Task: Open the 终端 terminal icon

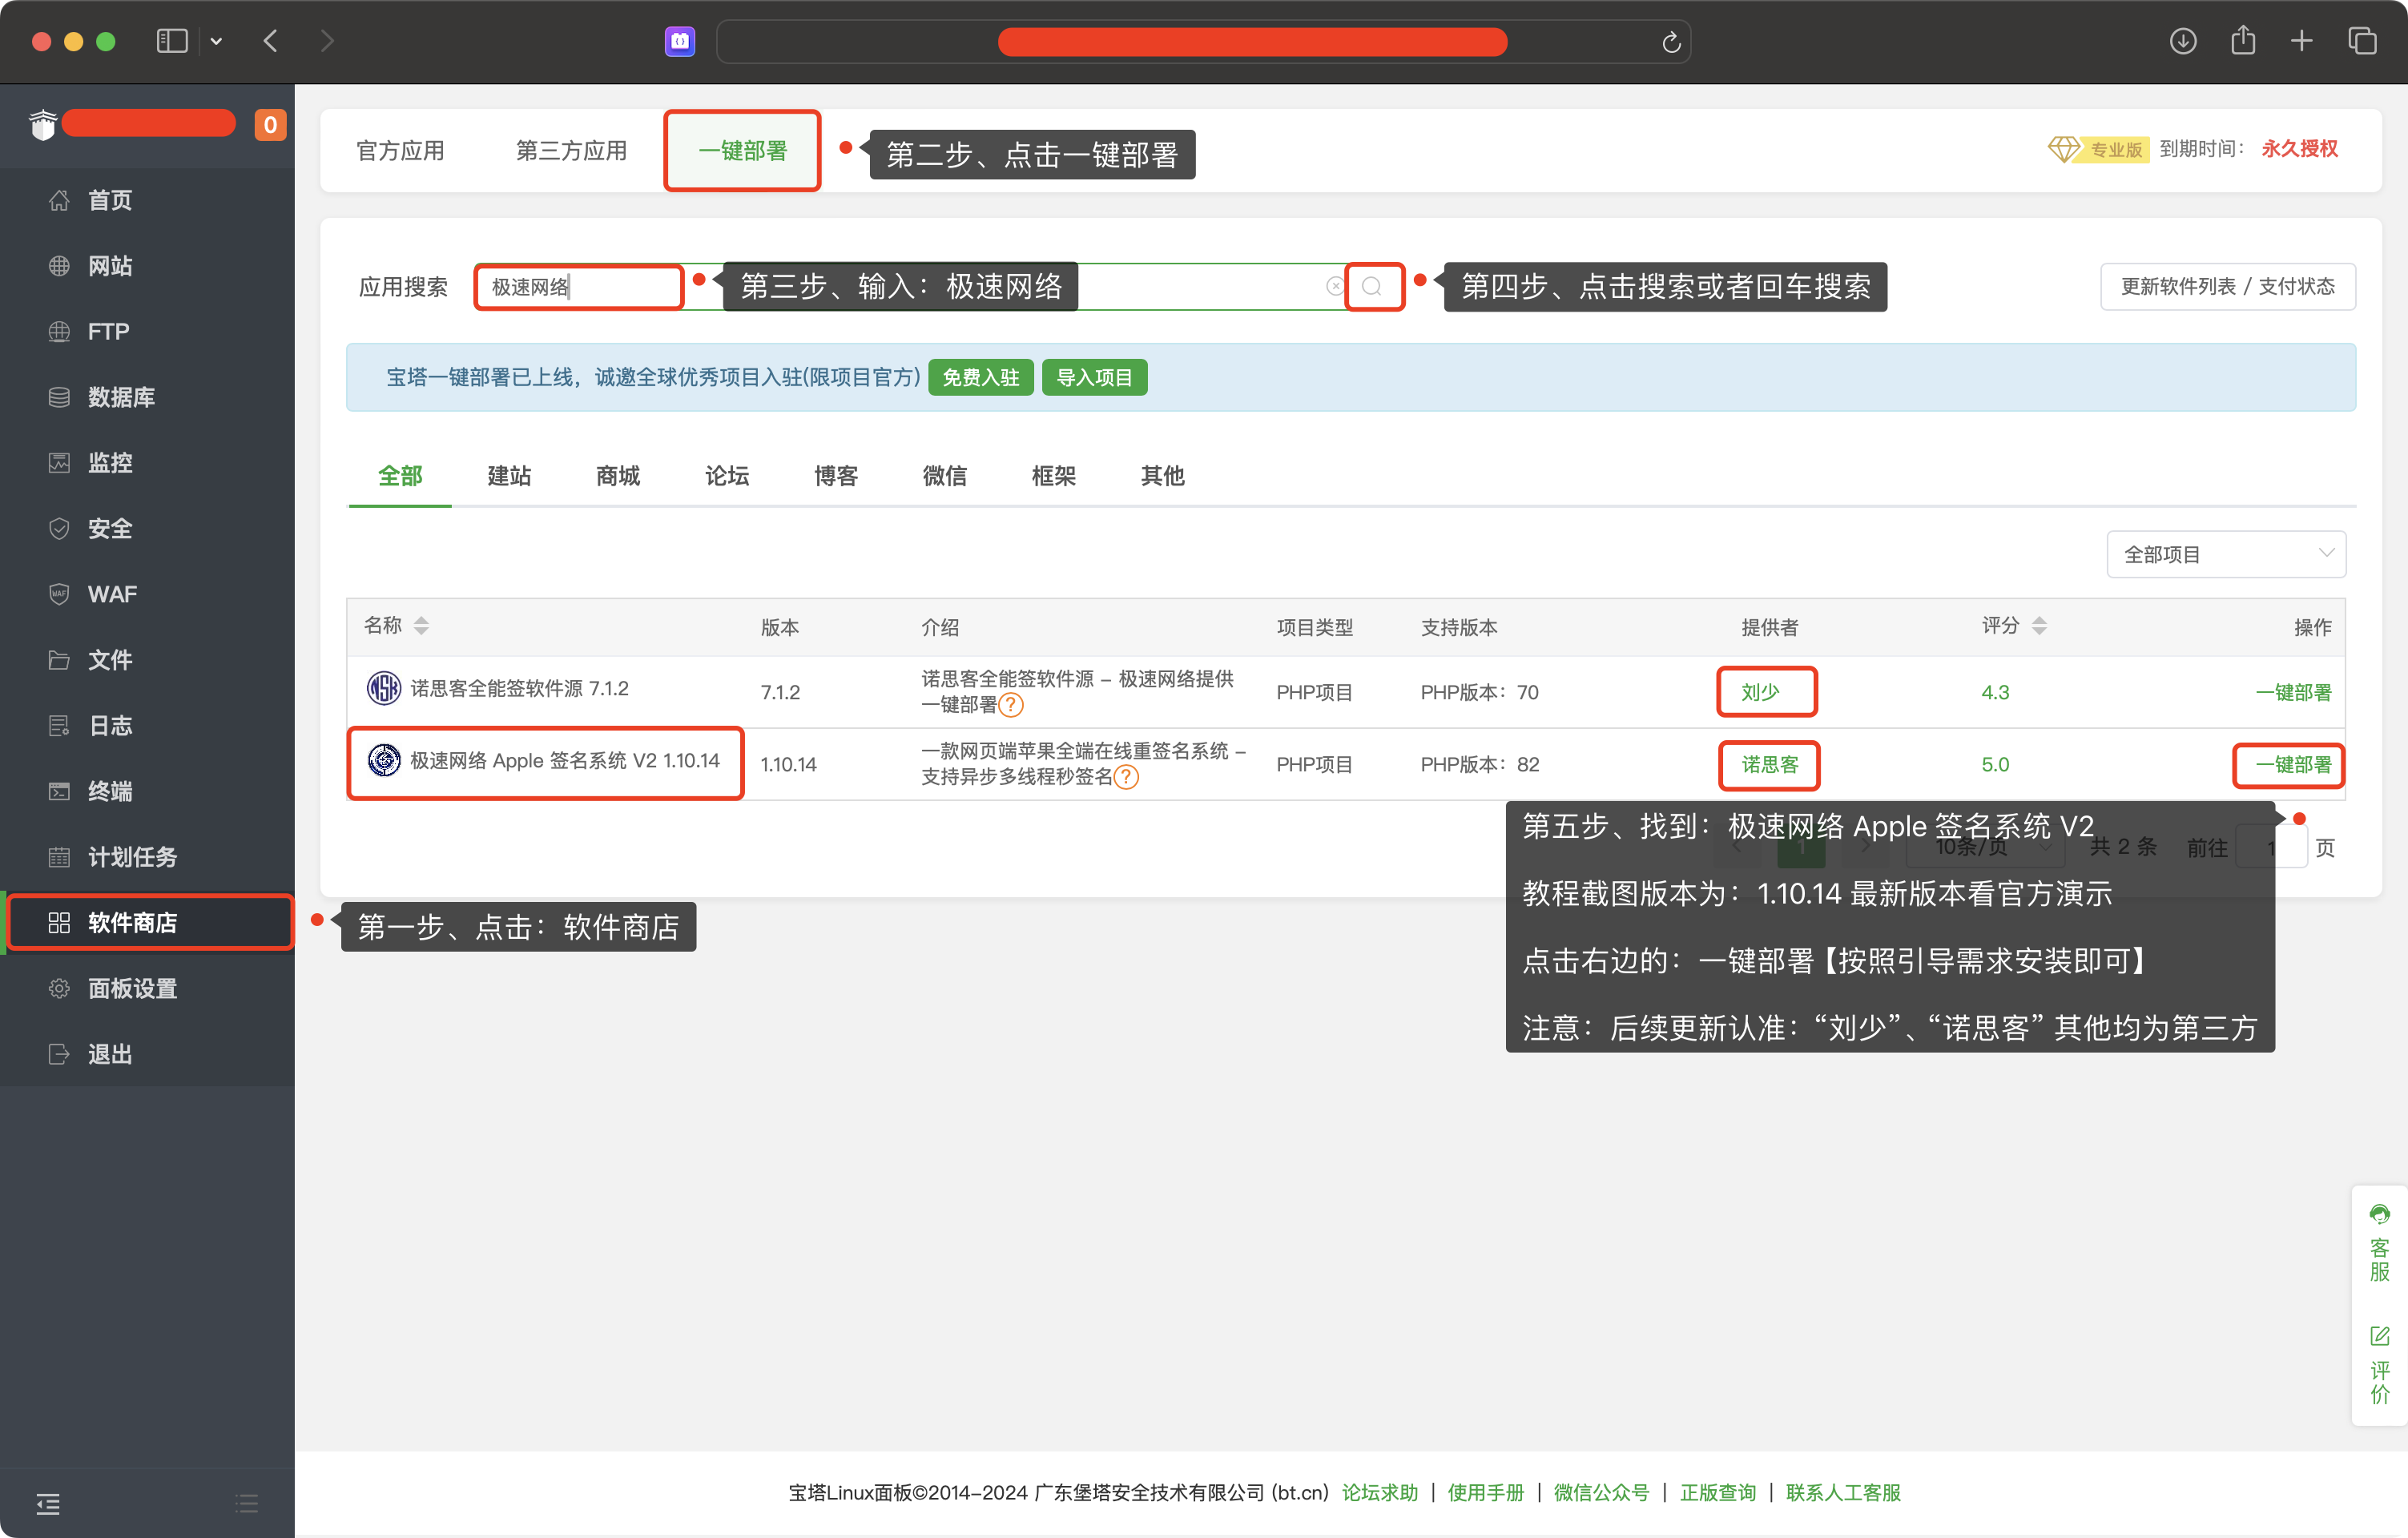Action: click(59, 791)
